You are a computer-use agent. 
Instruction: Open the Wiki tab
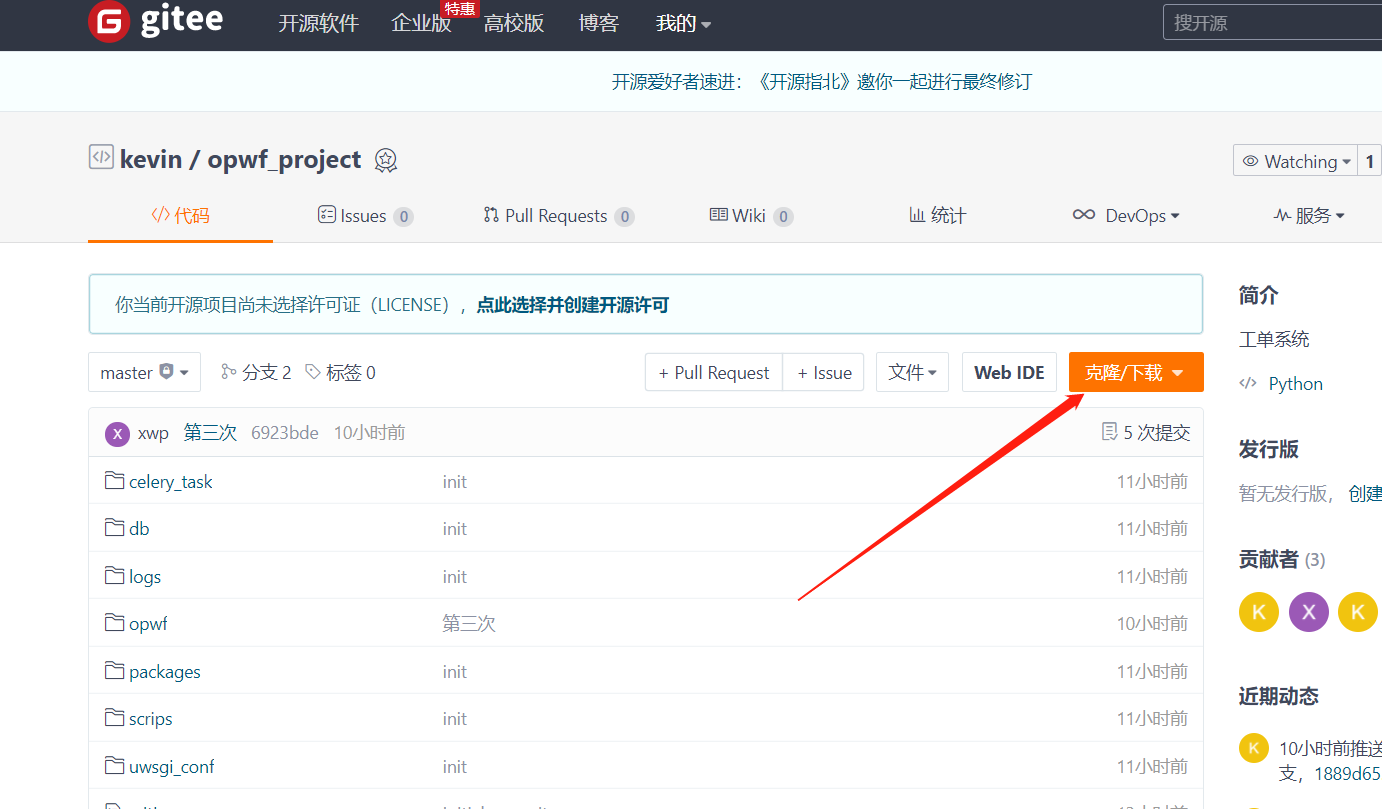click(751, 215)
